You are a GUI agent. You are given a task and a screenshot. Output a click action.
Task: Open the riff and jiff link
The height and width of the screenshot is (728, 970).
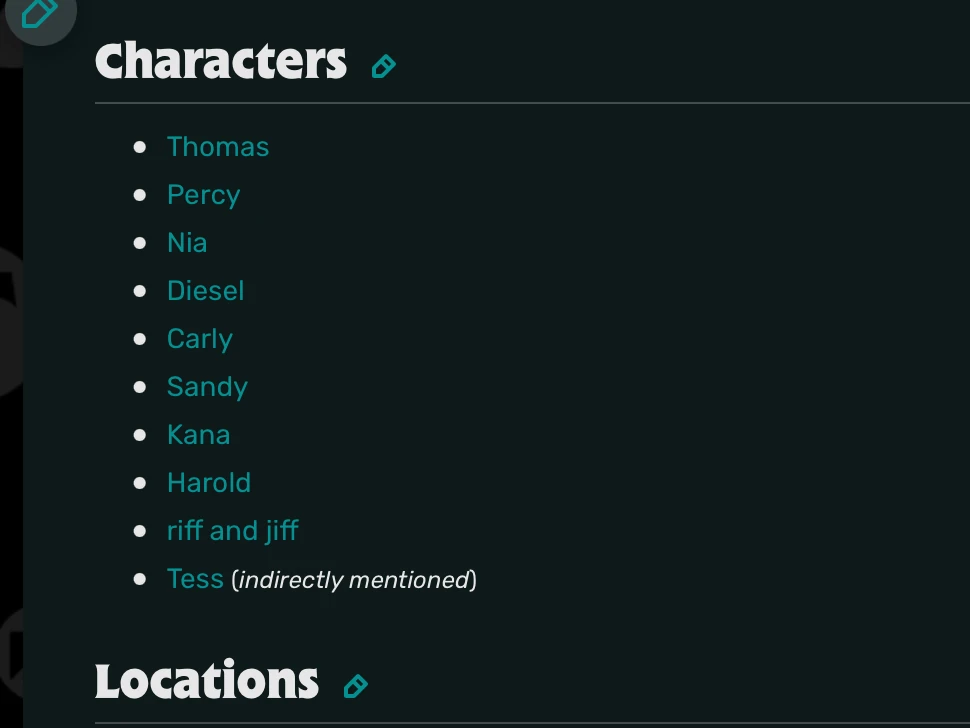(x=232, y=531)
